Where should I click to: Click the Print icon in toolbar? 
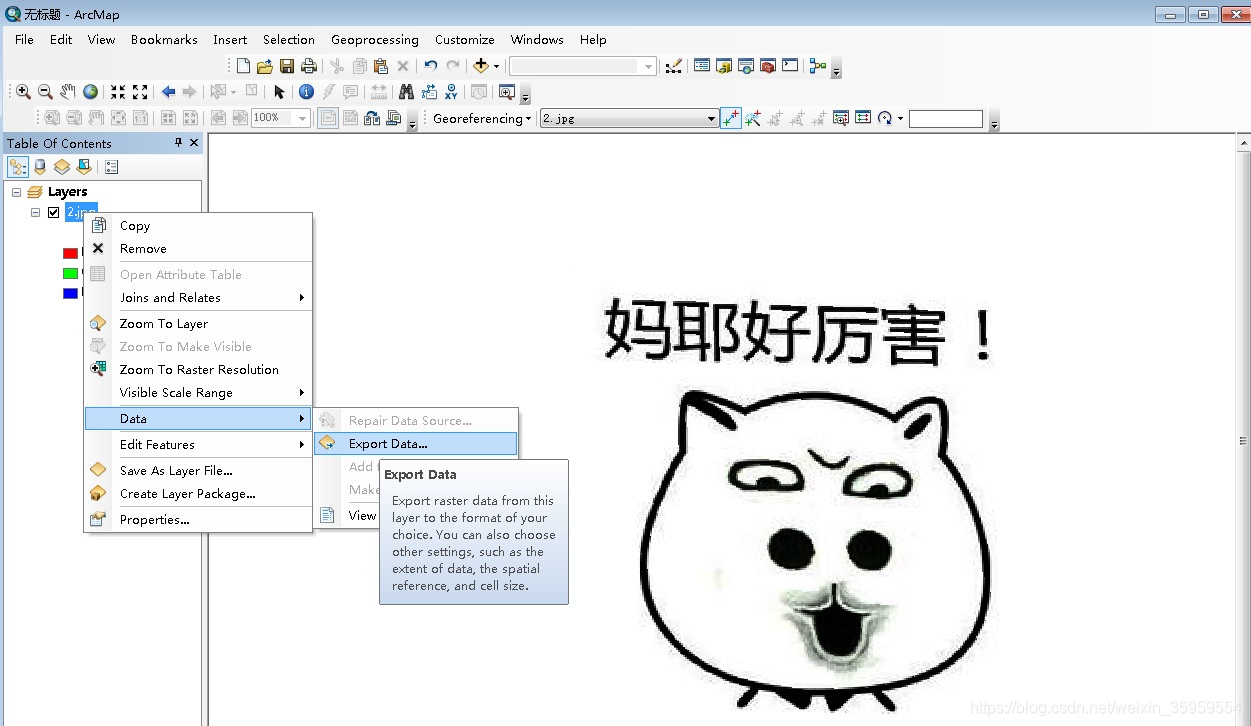309,66
